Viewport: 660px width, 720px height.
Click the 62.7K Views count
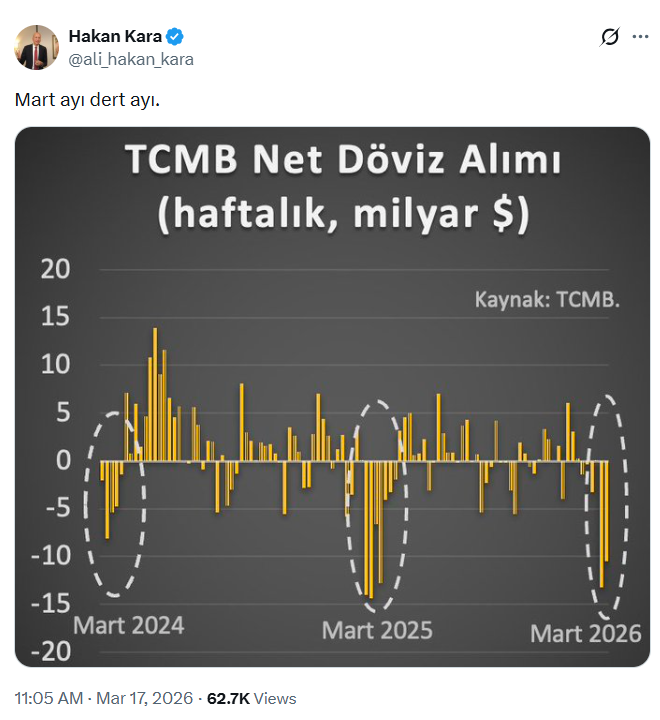pos(251,698)
